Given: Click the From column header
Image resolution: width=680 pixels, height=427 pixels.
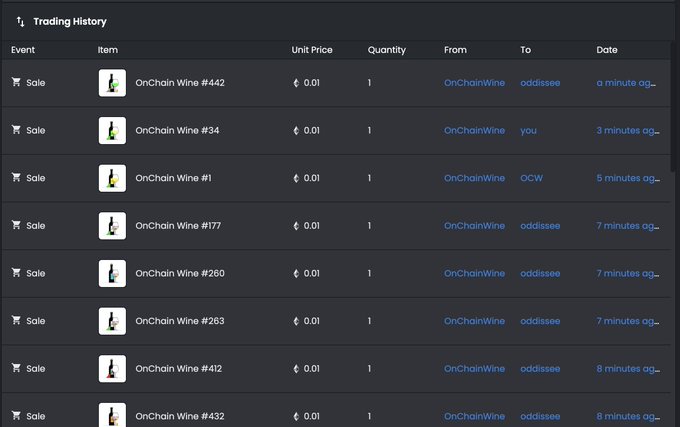Looking at the screenshot, I should coord(455,50).
